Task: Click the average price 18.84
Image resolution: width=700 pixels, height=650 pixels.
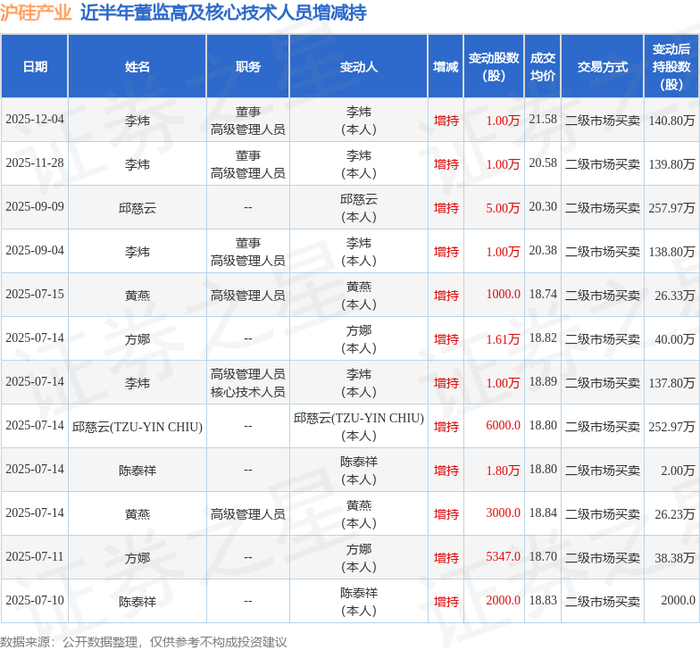Action: [543, 513]
